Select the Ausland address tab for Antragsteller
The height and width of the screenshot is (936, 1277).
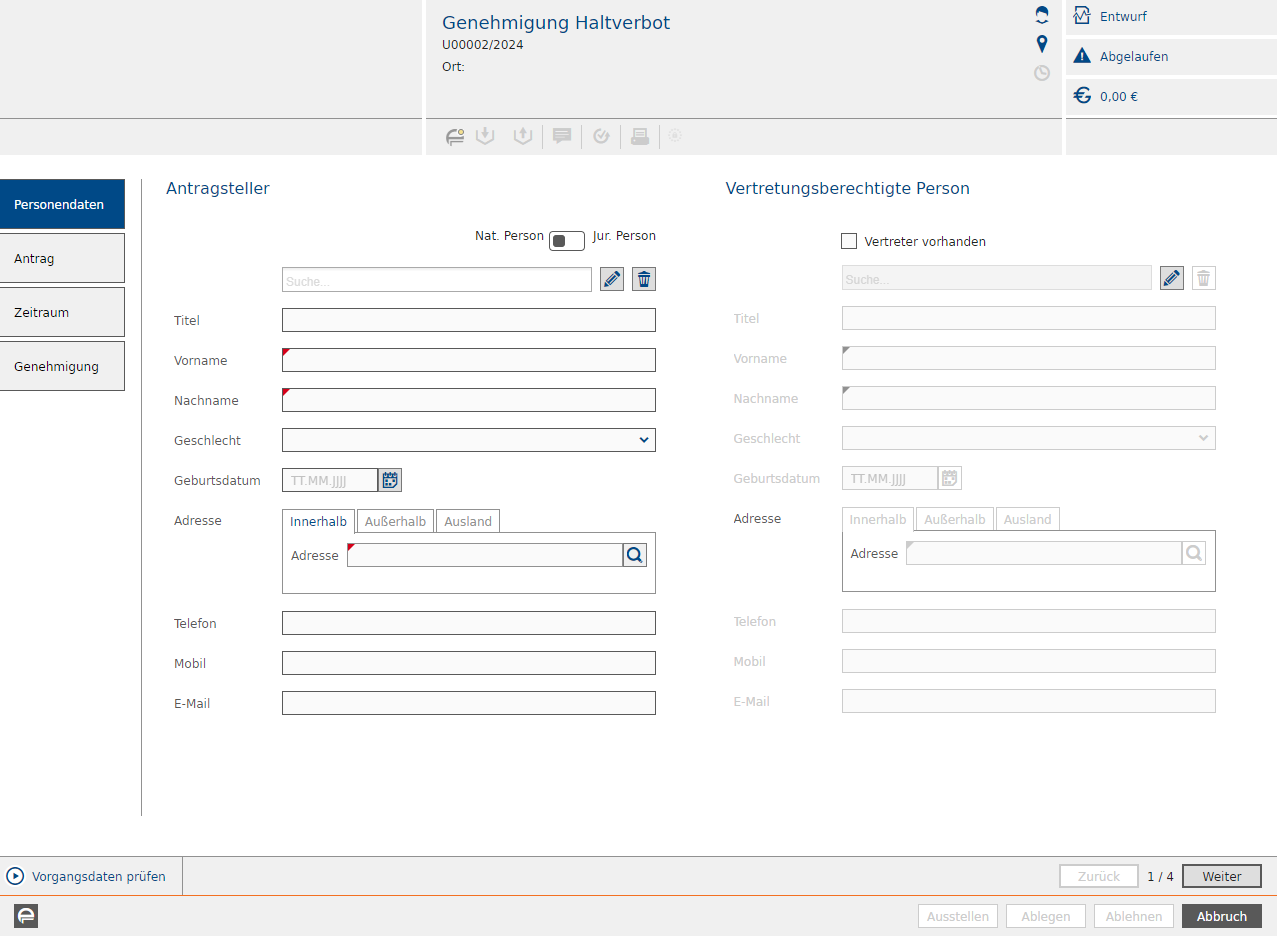[x=468, y=521]
